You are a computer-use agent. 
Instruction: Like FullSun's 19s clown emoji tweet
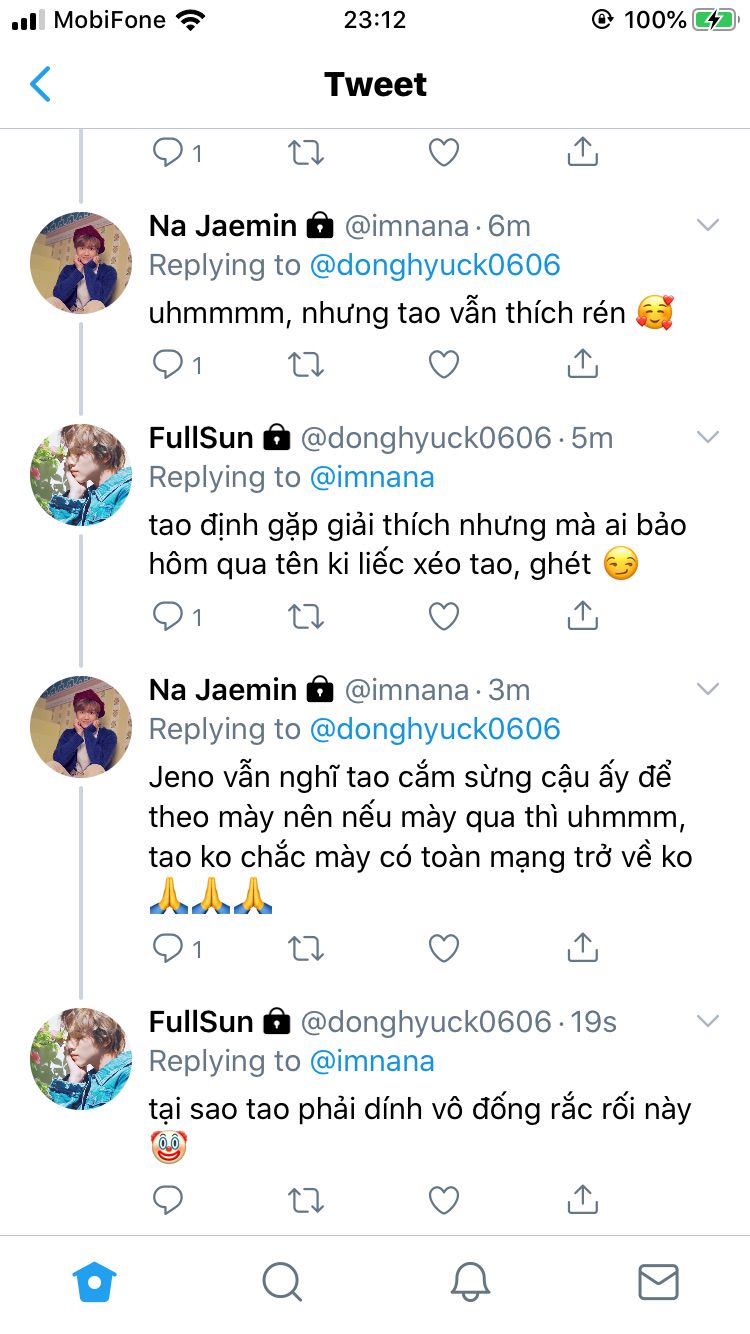tap(443, 1199)
